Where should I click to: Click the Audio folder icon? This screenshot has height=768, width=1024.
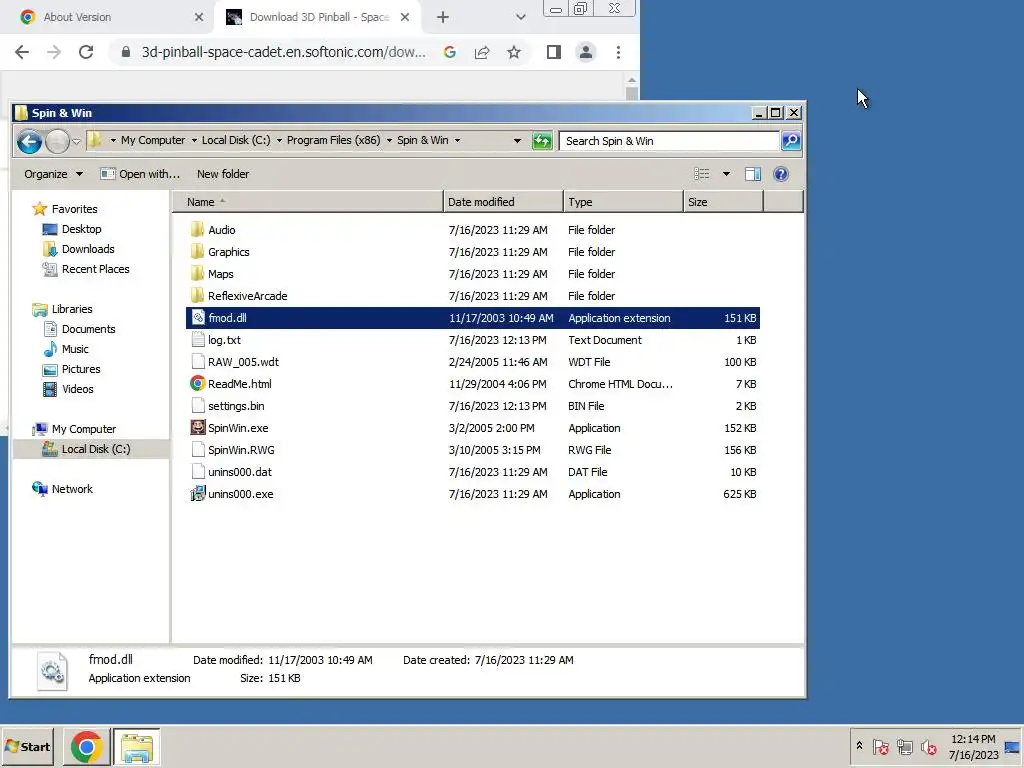[x=197, y=229]
